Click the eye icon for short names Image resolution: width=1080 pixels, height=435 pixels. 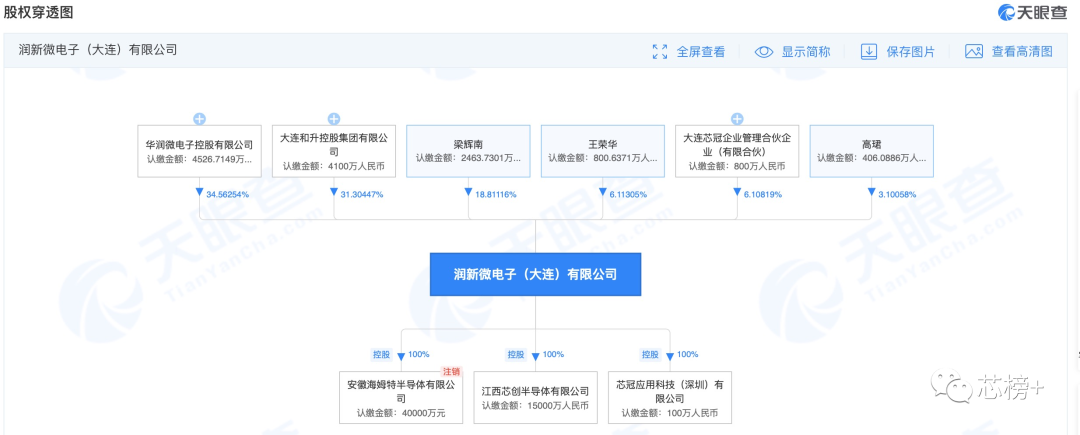point(764,51)
